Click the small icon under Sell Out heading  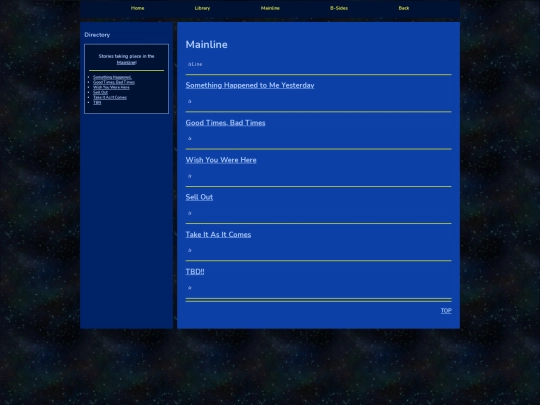[189, 213]
